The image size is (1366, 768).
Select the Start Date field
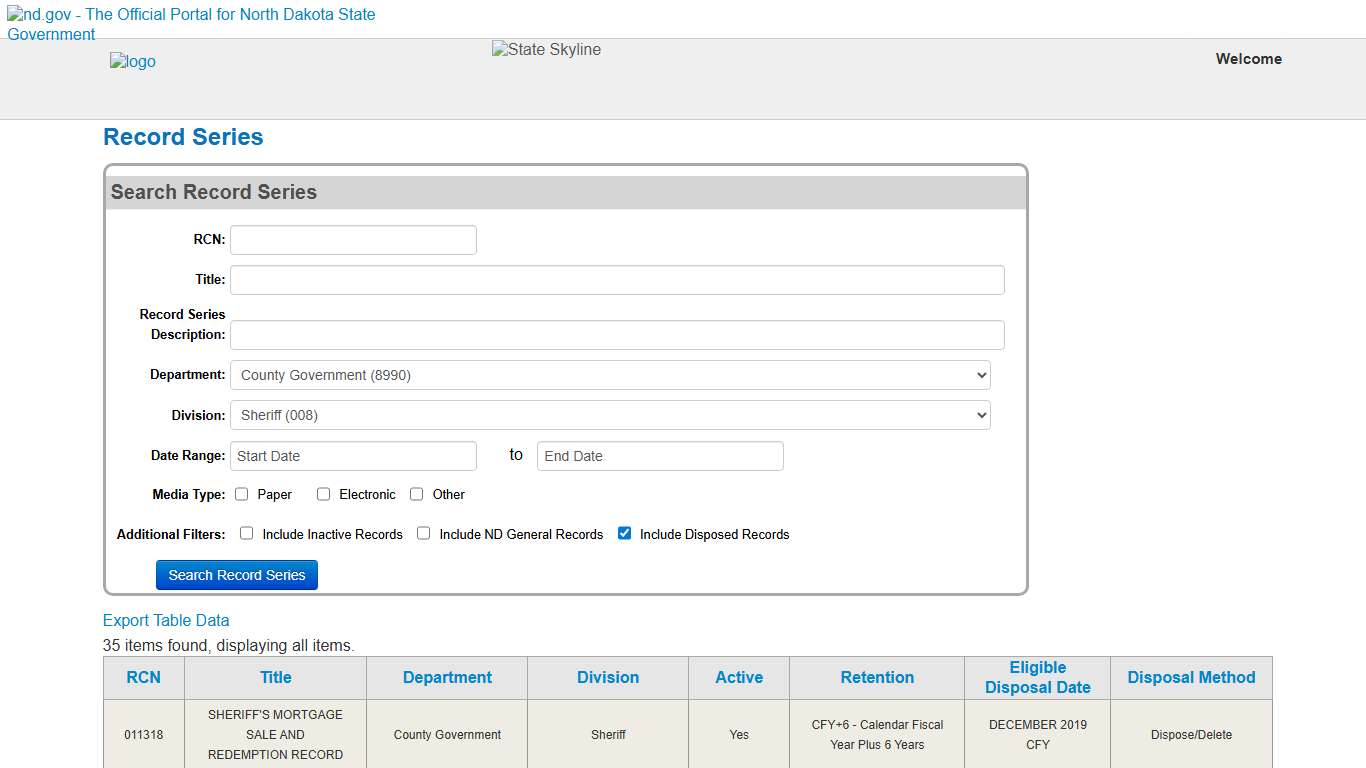coord(352,455)
